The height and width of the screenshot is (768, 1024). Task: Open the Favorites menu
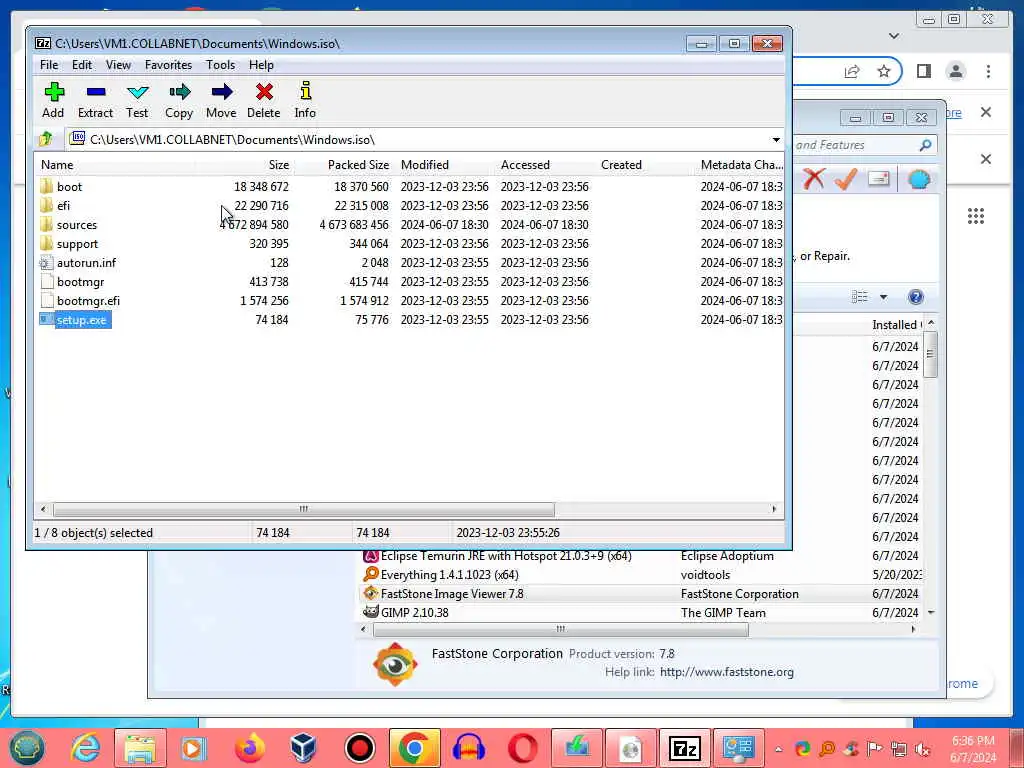pyautogui.click(x=168, y=65)
